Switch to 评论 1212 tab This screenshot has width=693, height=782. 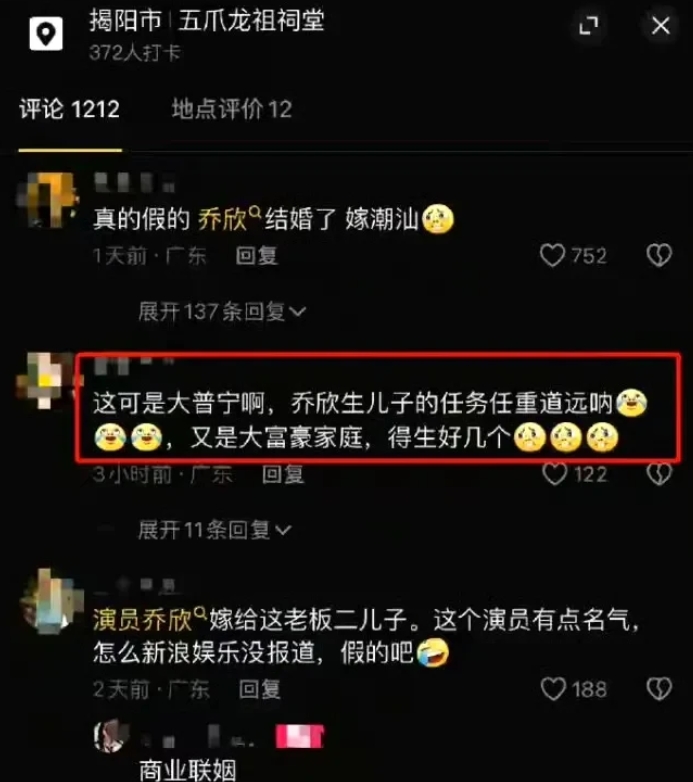click(70, 109)
